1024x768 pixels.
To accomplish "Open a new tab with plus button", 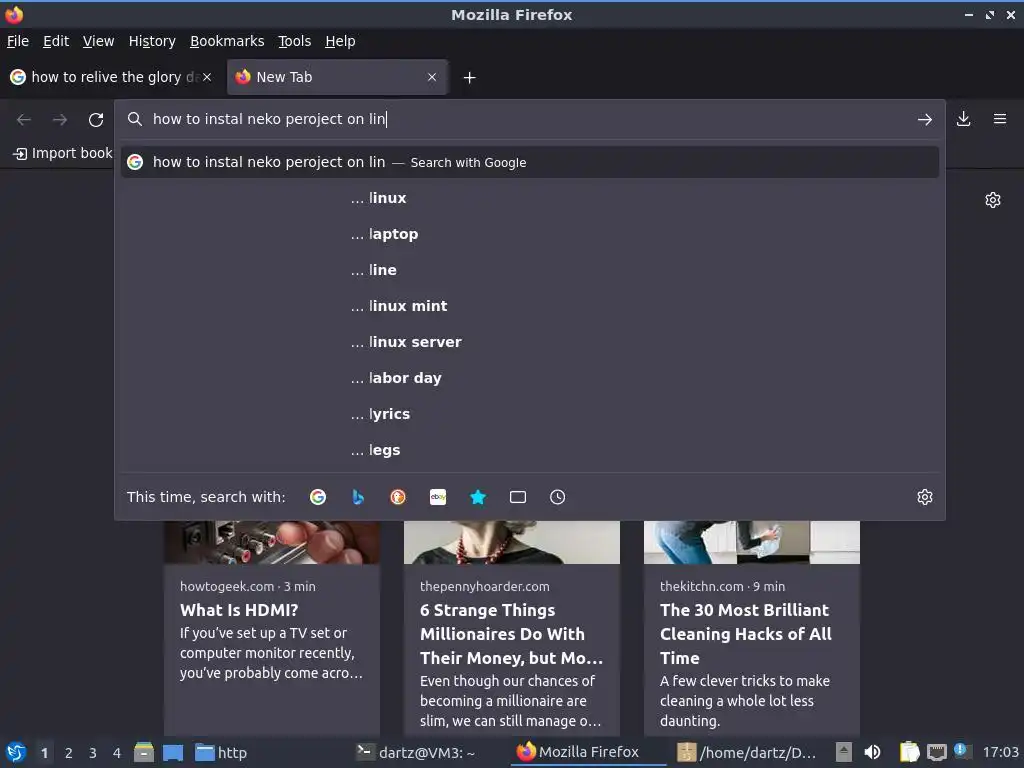I will click(x=469, y=78).
